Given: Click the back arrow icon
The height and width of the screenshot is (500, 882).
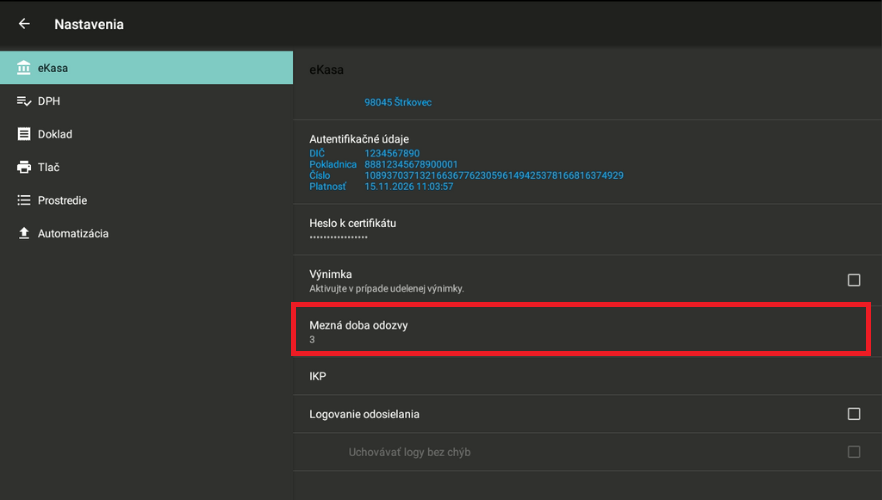Looking at the screenshot, I should (24, 24).
